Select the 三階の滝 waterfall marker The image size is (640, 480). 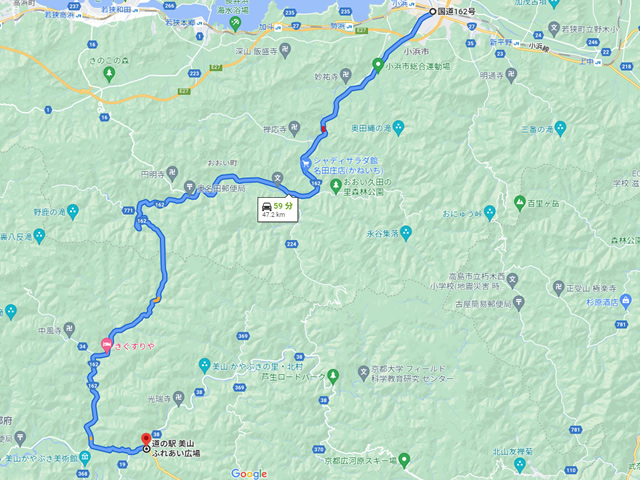tap(560, 129)
